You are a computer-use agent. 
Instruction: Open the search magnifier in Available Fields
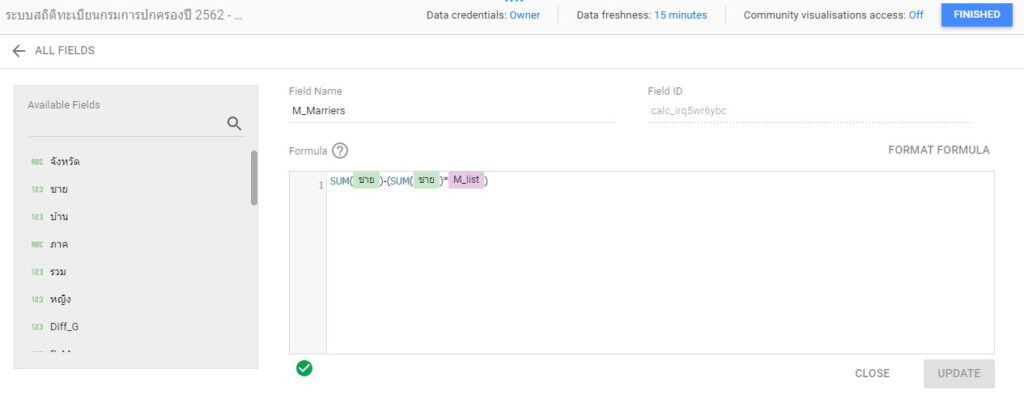pyautogui.click(x=234, y=123)
